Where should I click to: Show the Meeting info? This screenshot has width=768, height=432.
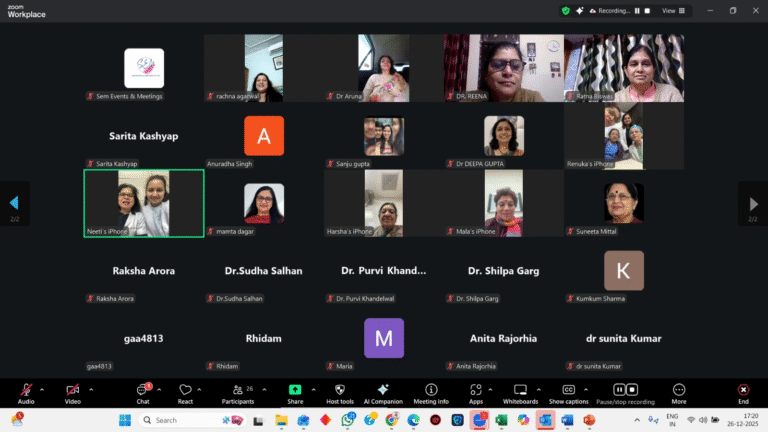(431, 390)
